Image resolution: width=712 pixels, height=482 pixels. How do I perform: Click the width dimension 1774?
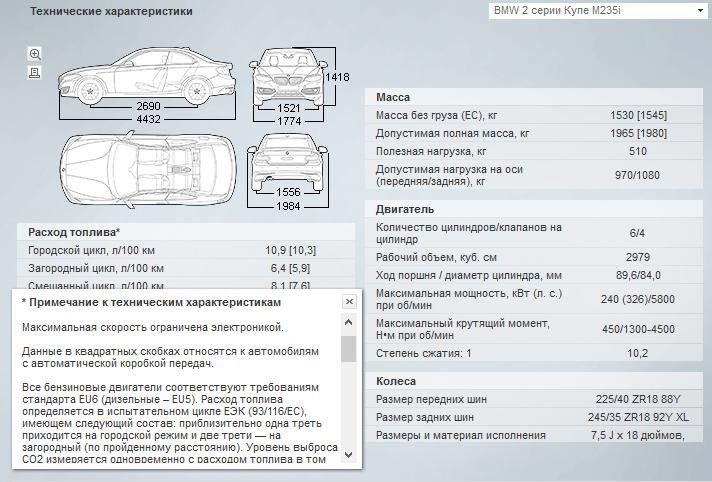point(289,121)
